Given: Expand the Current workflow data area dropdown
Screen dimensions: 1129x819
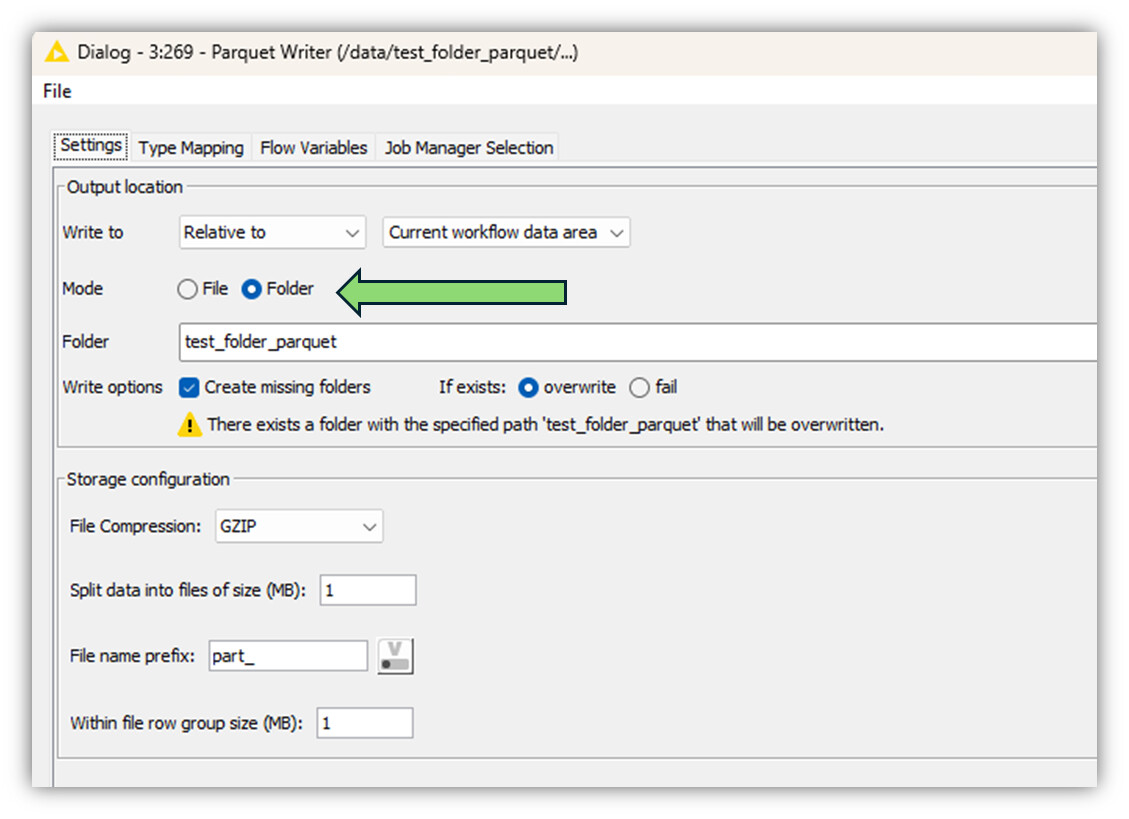Looking at the screenshot, I should 506,232.
